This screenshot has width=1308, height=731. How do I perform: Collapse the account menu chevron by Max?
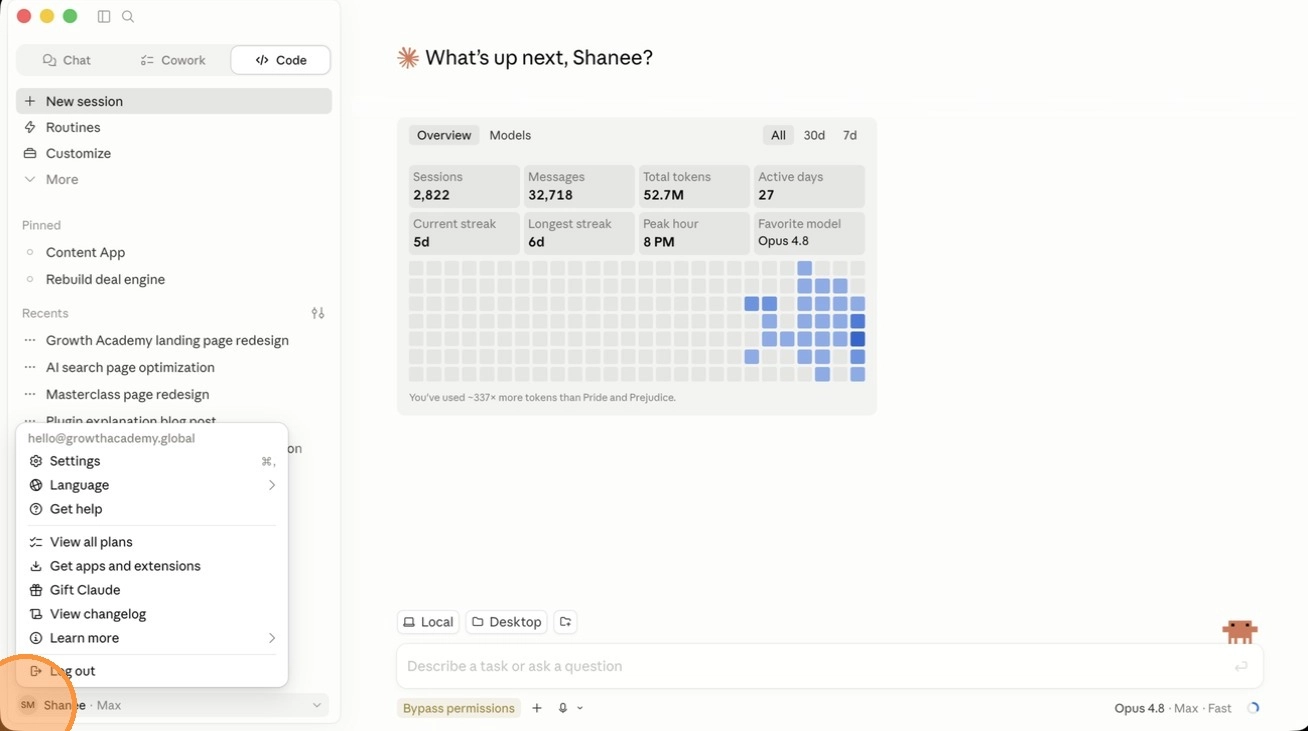(x=317, y=705)
